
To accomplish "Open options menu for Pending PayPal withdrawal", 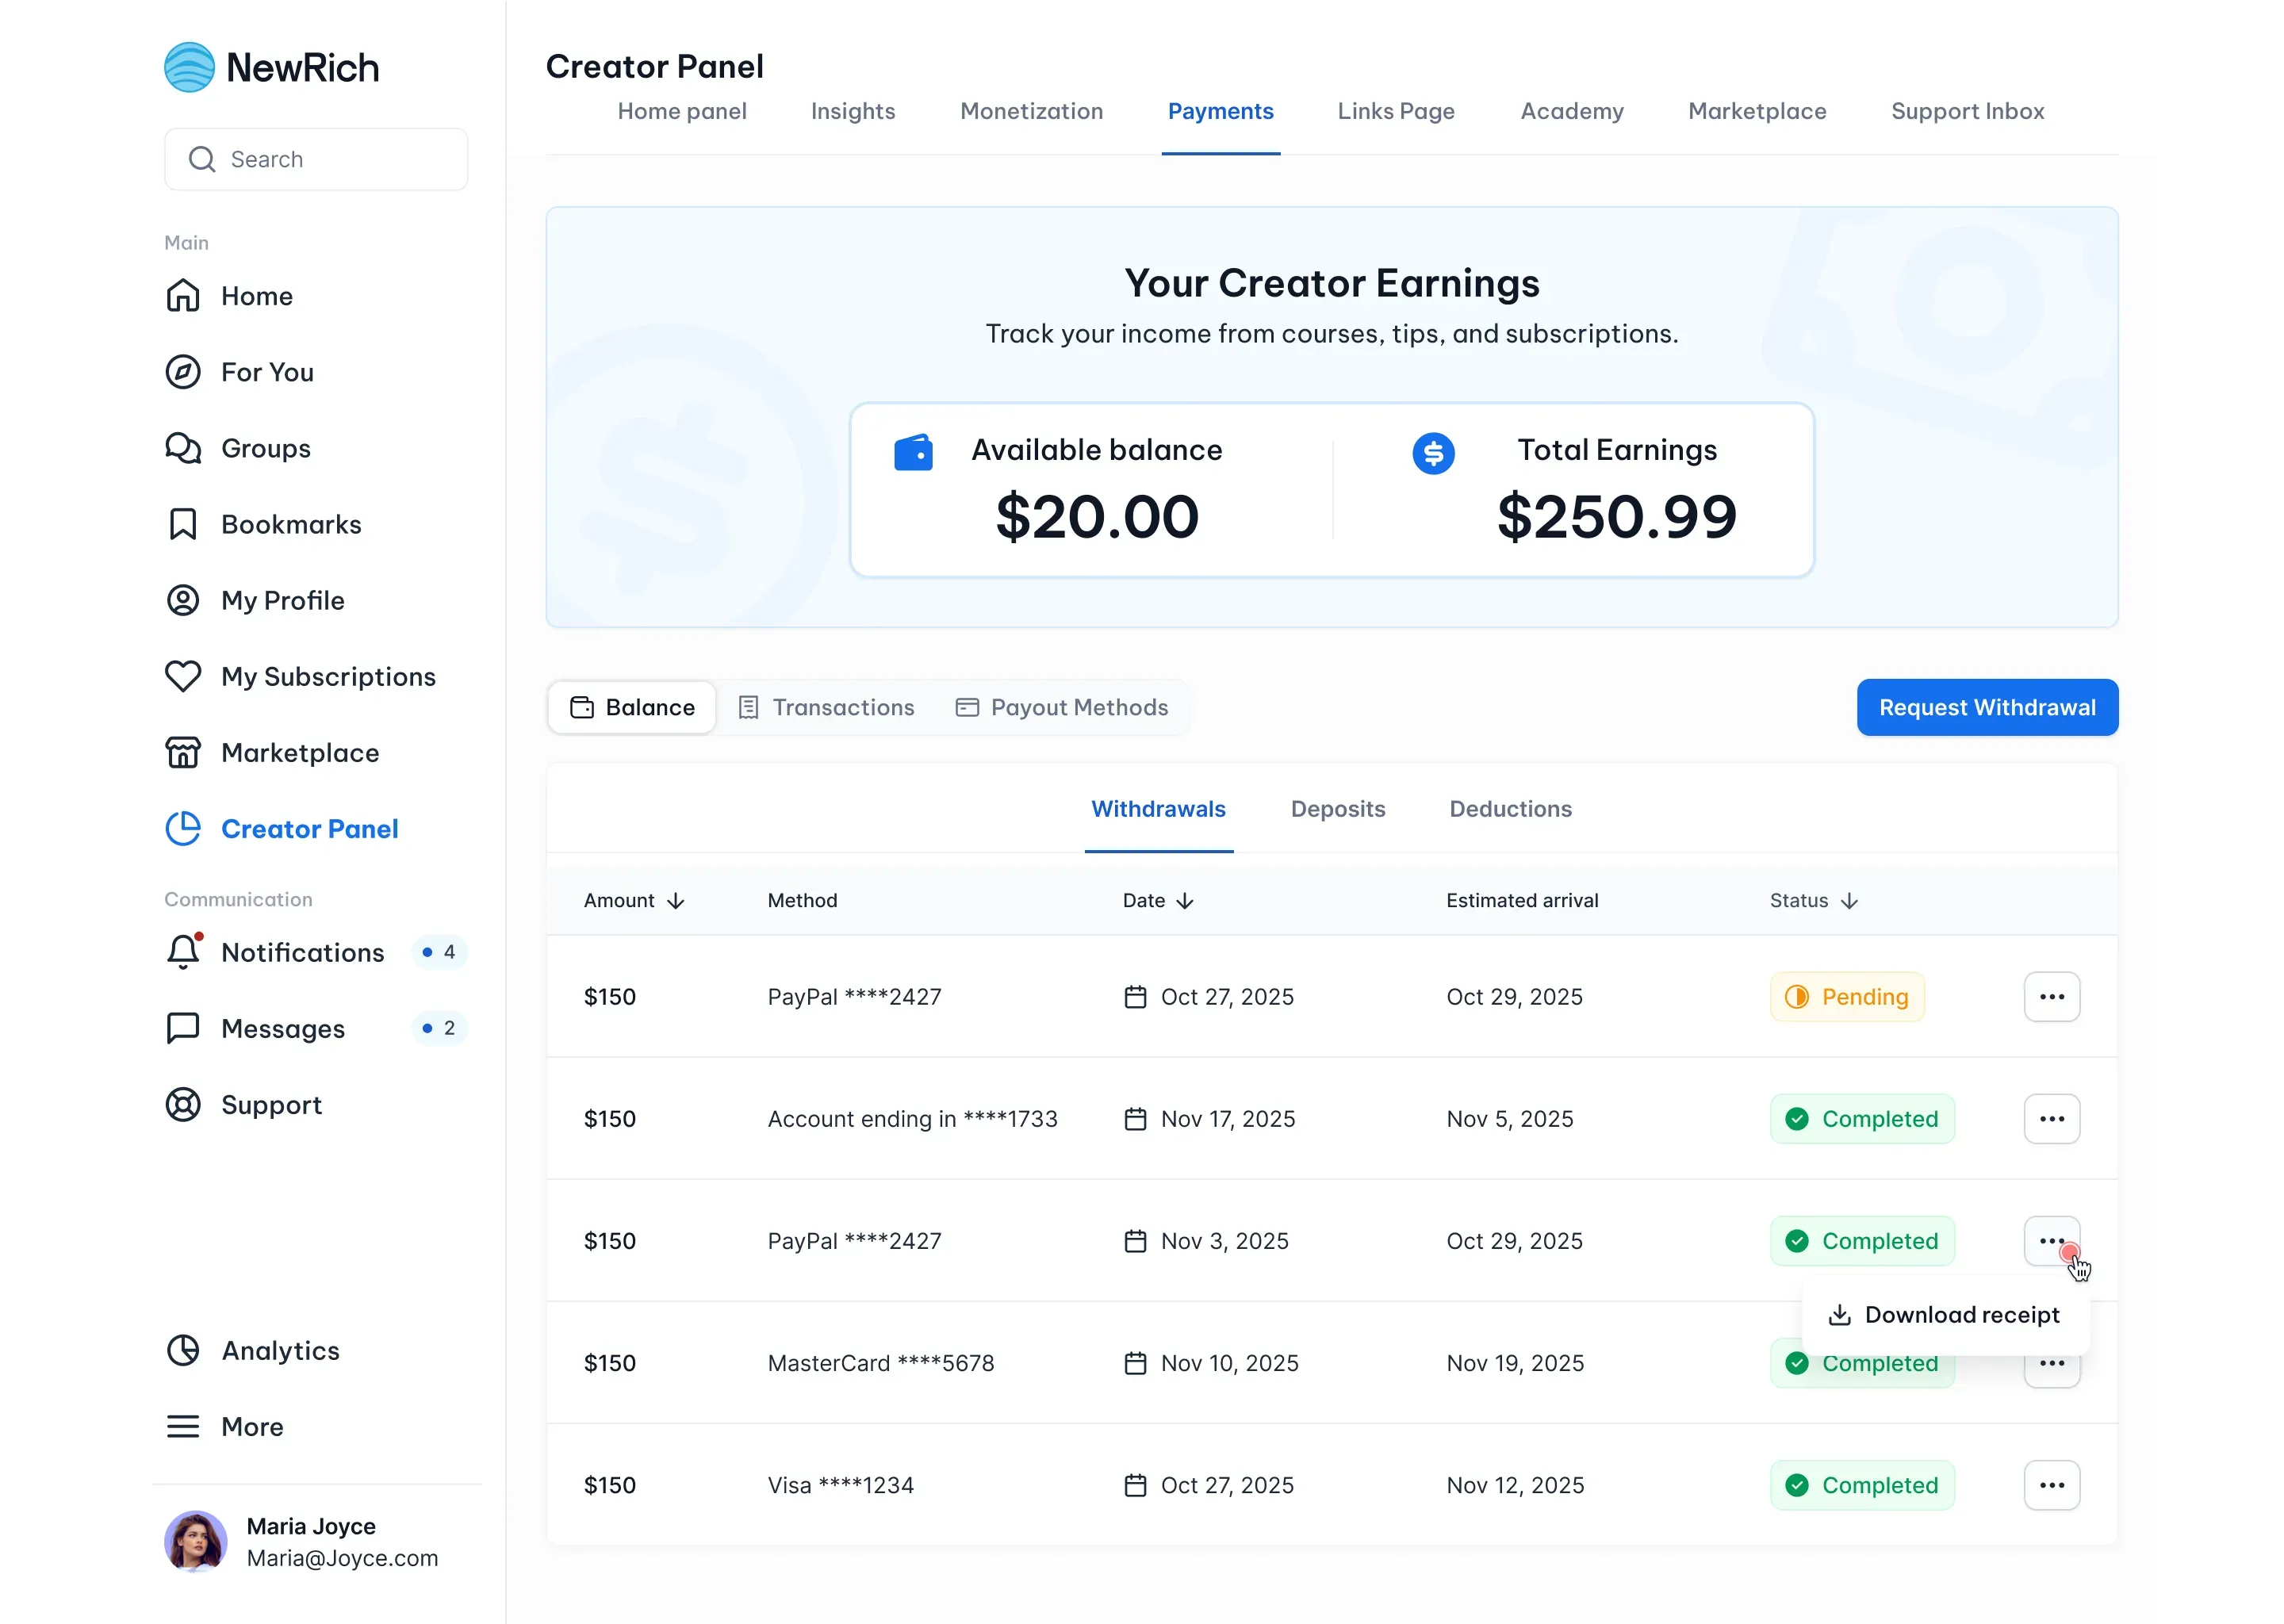I will (x=2052, y=997).
